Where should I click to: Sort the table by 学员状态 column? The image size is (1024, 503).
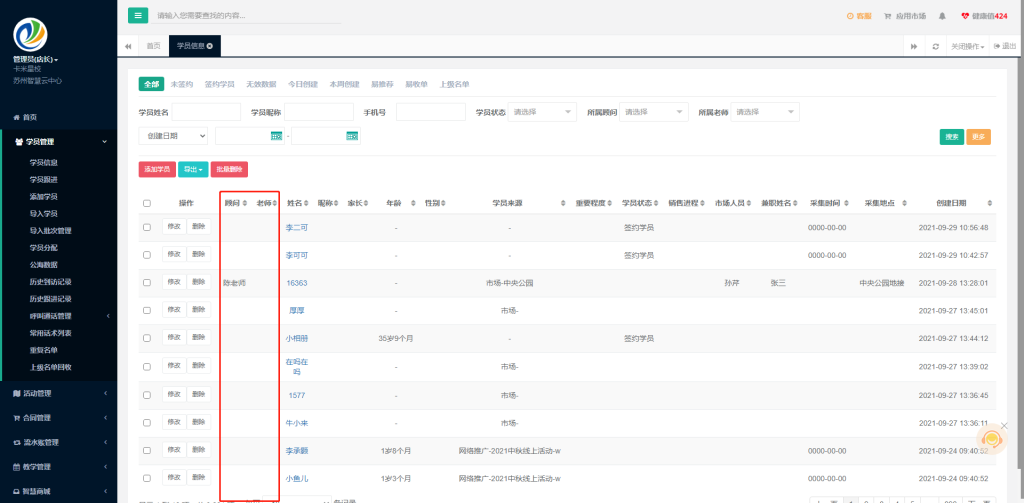click(658, 203)
